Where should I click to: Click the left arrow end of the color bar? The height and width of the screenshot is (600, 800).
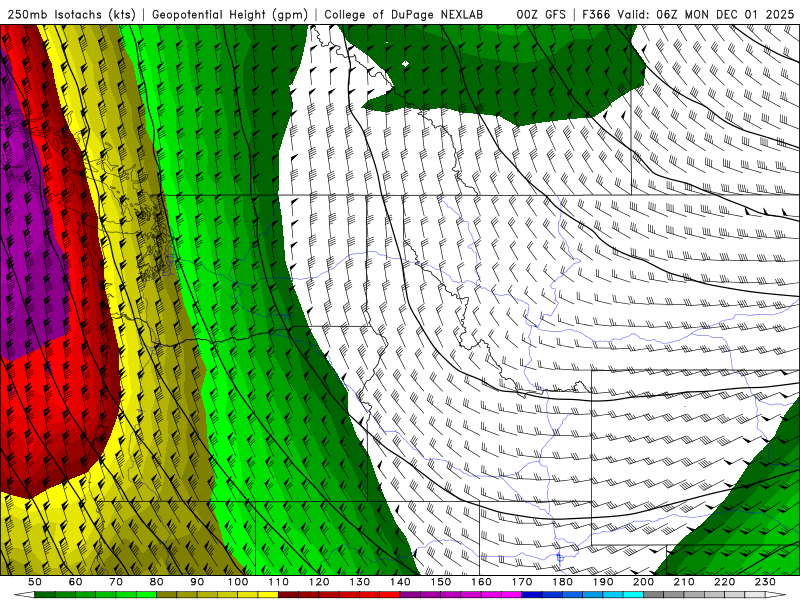tap(24, 595)
